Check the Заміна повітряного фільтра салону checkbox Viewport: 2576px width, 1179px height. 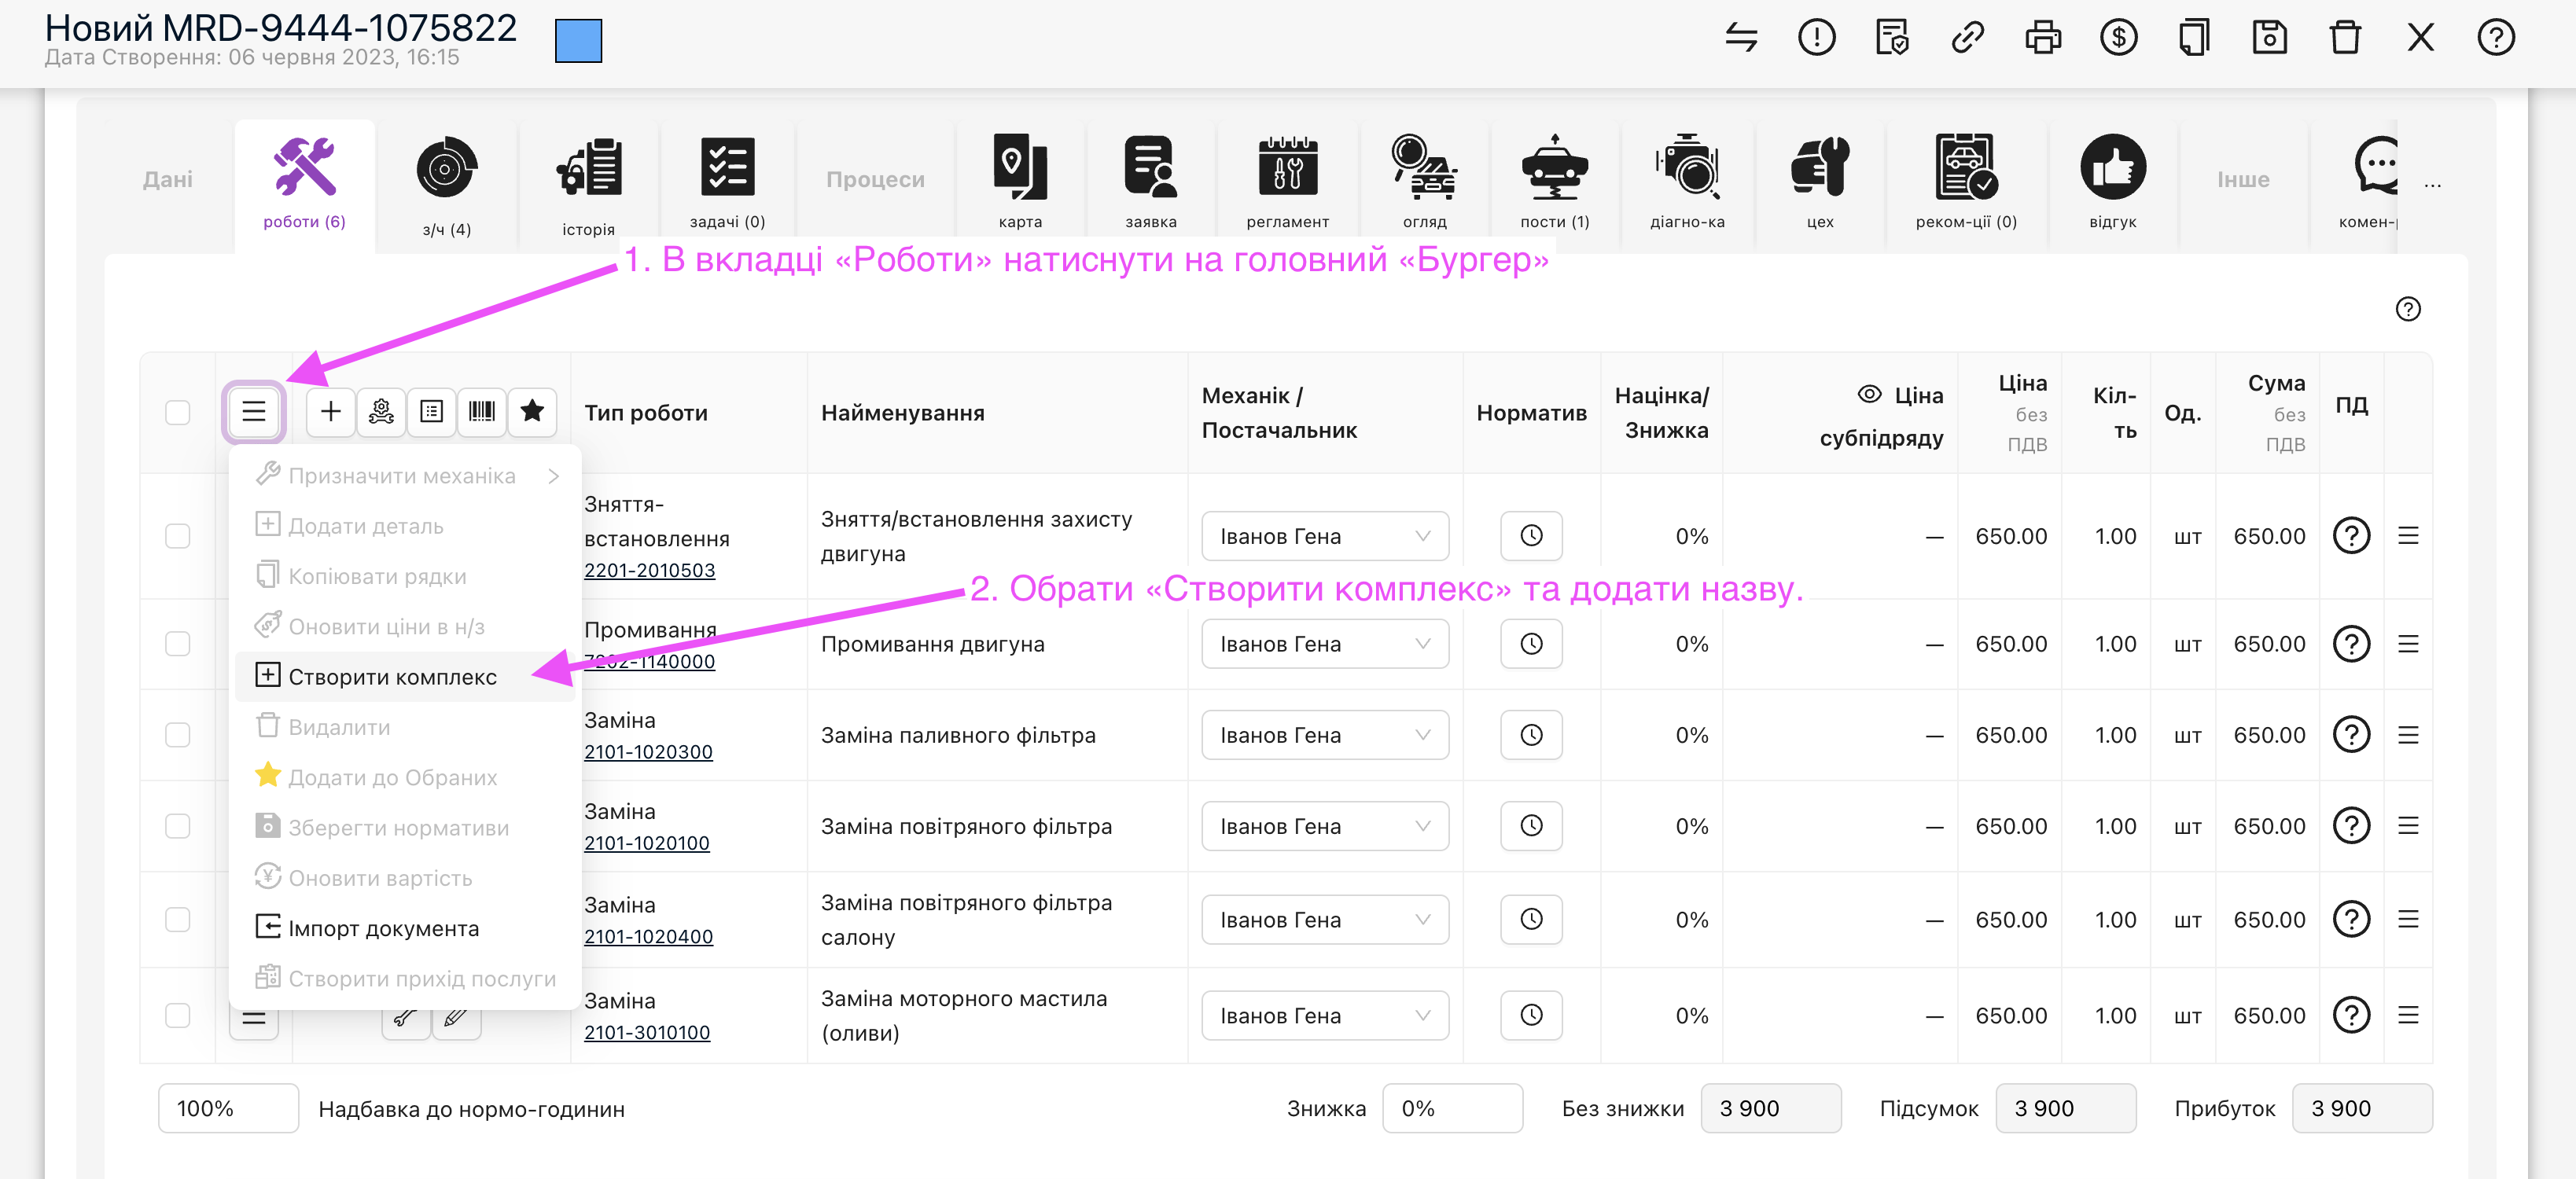coord(178,919)
